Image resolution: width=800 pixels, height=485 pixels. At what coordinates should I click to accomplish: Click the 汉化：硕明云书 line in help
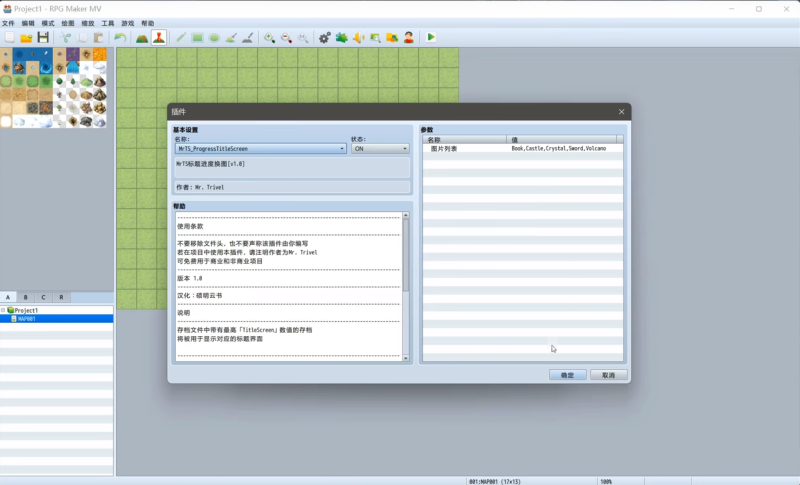[x=199, y=296]
